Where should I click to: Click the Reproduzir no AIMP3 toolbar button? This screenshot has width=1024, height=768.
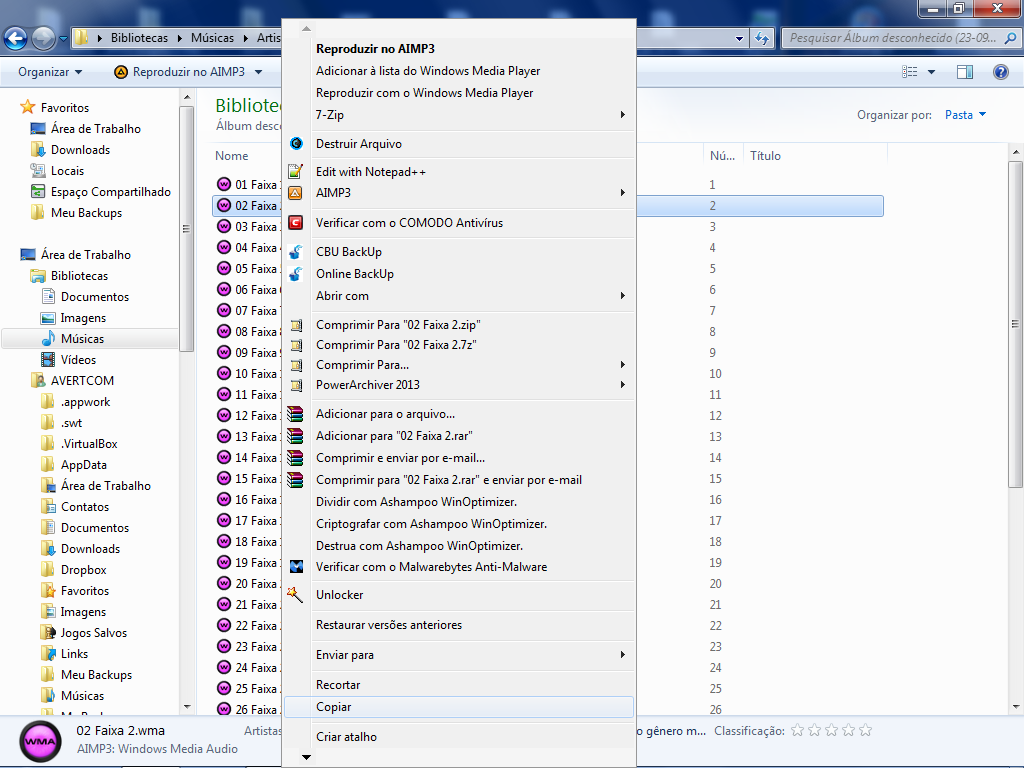(180, 72)
